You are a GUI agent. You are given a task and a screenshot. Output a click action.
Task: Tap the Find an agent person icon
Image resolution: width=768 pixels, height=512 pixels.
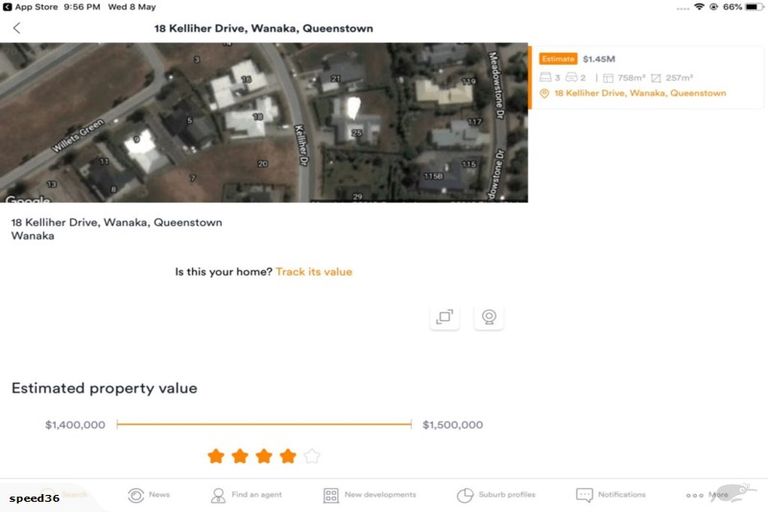point(218,495)
